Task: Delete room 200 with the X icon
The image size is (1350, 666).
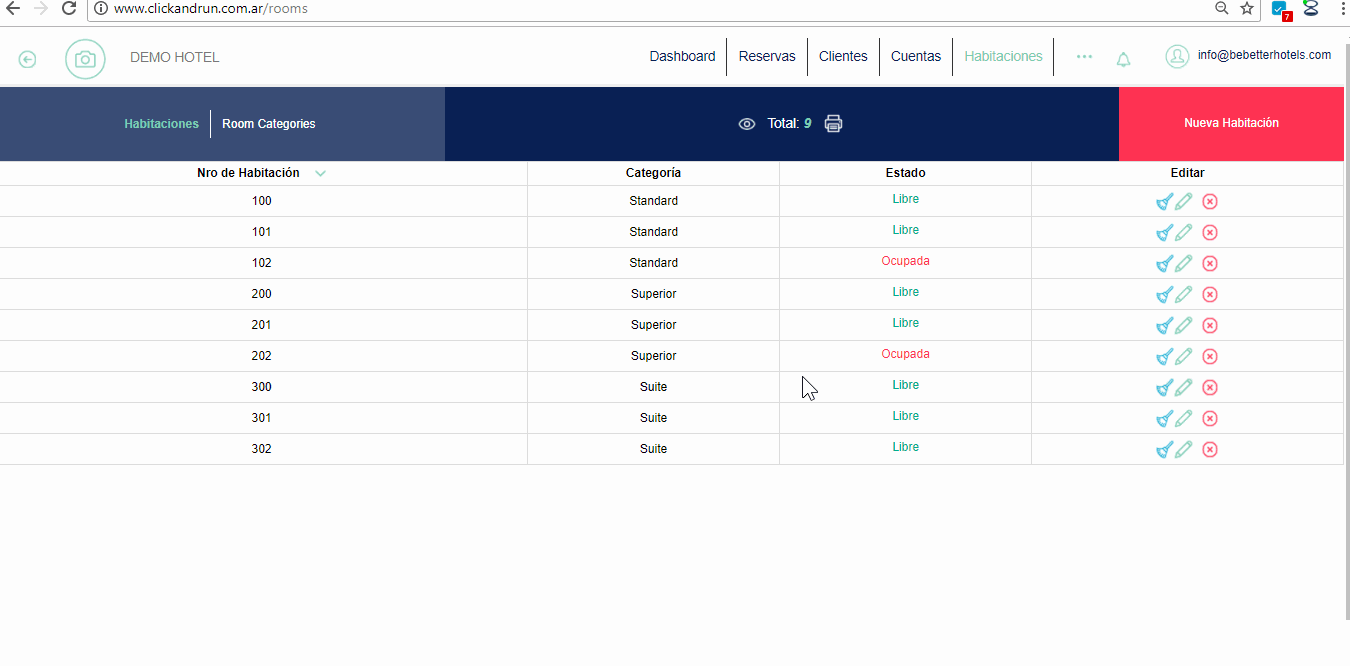Action: point(1210,295)
